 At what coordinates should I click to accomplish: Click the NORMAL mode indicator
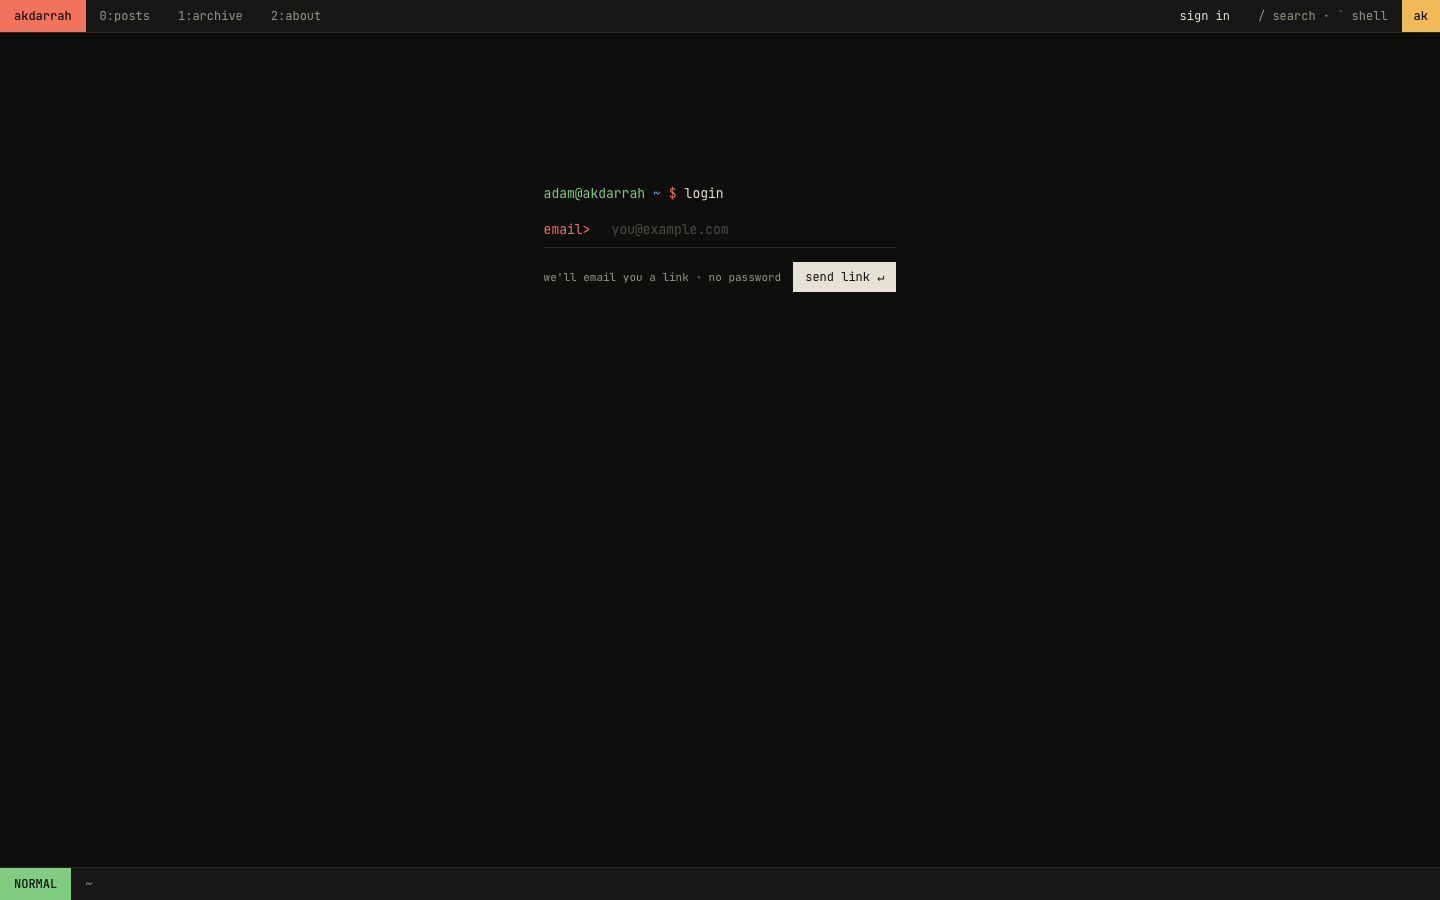pos(35,884)
